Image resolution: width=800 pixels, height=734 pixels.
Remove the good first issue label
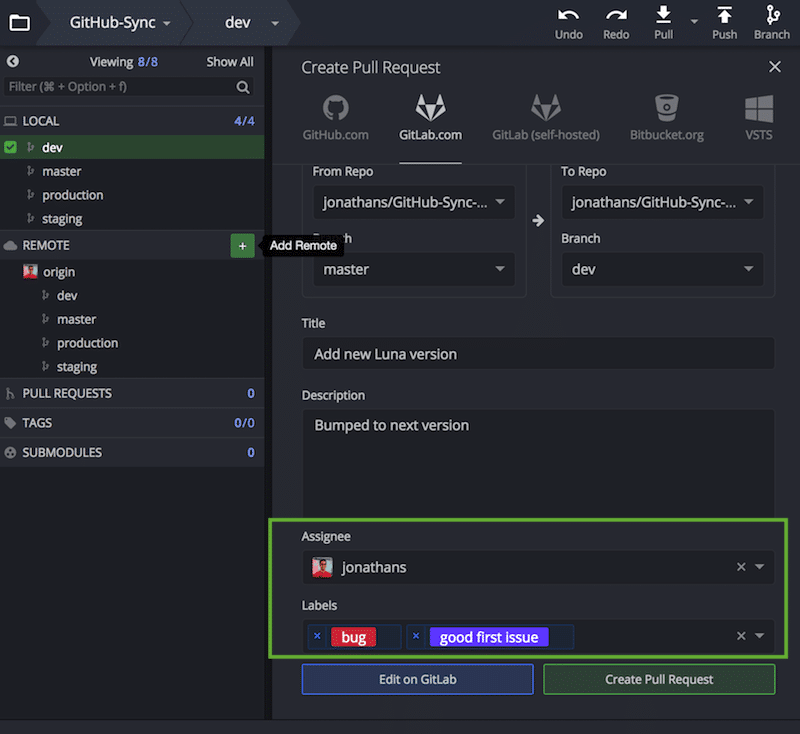tap(416, 636)
